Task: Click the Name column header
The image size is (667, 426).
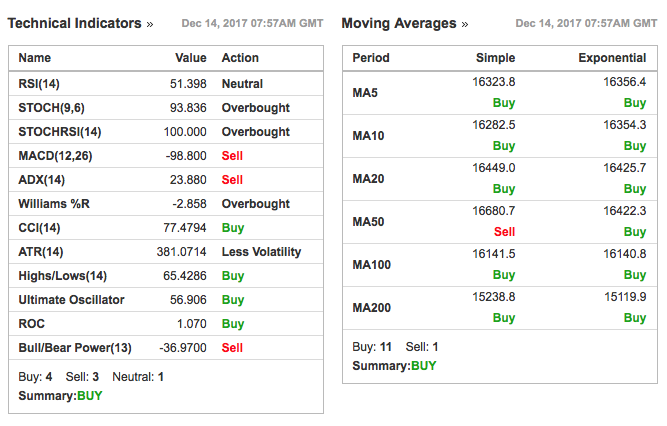Action: click(x=35, y=58)
